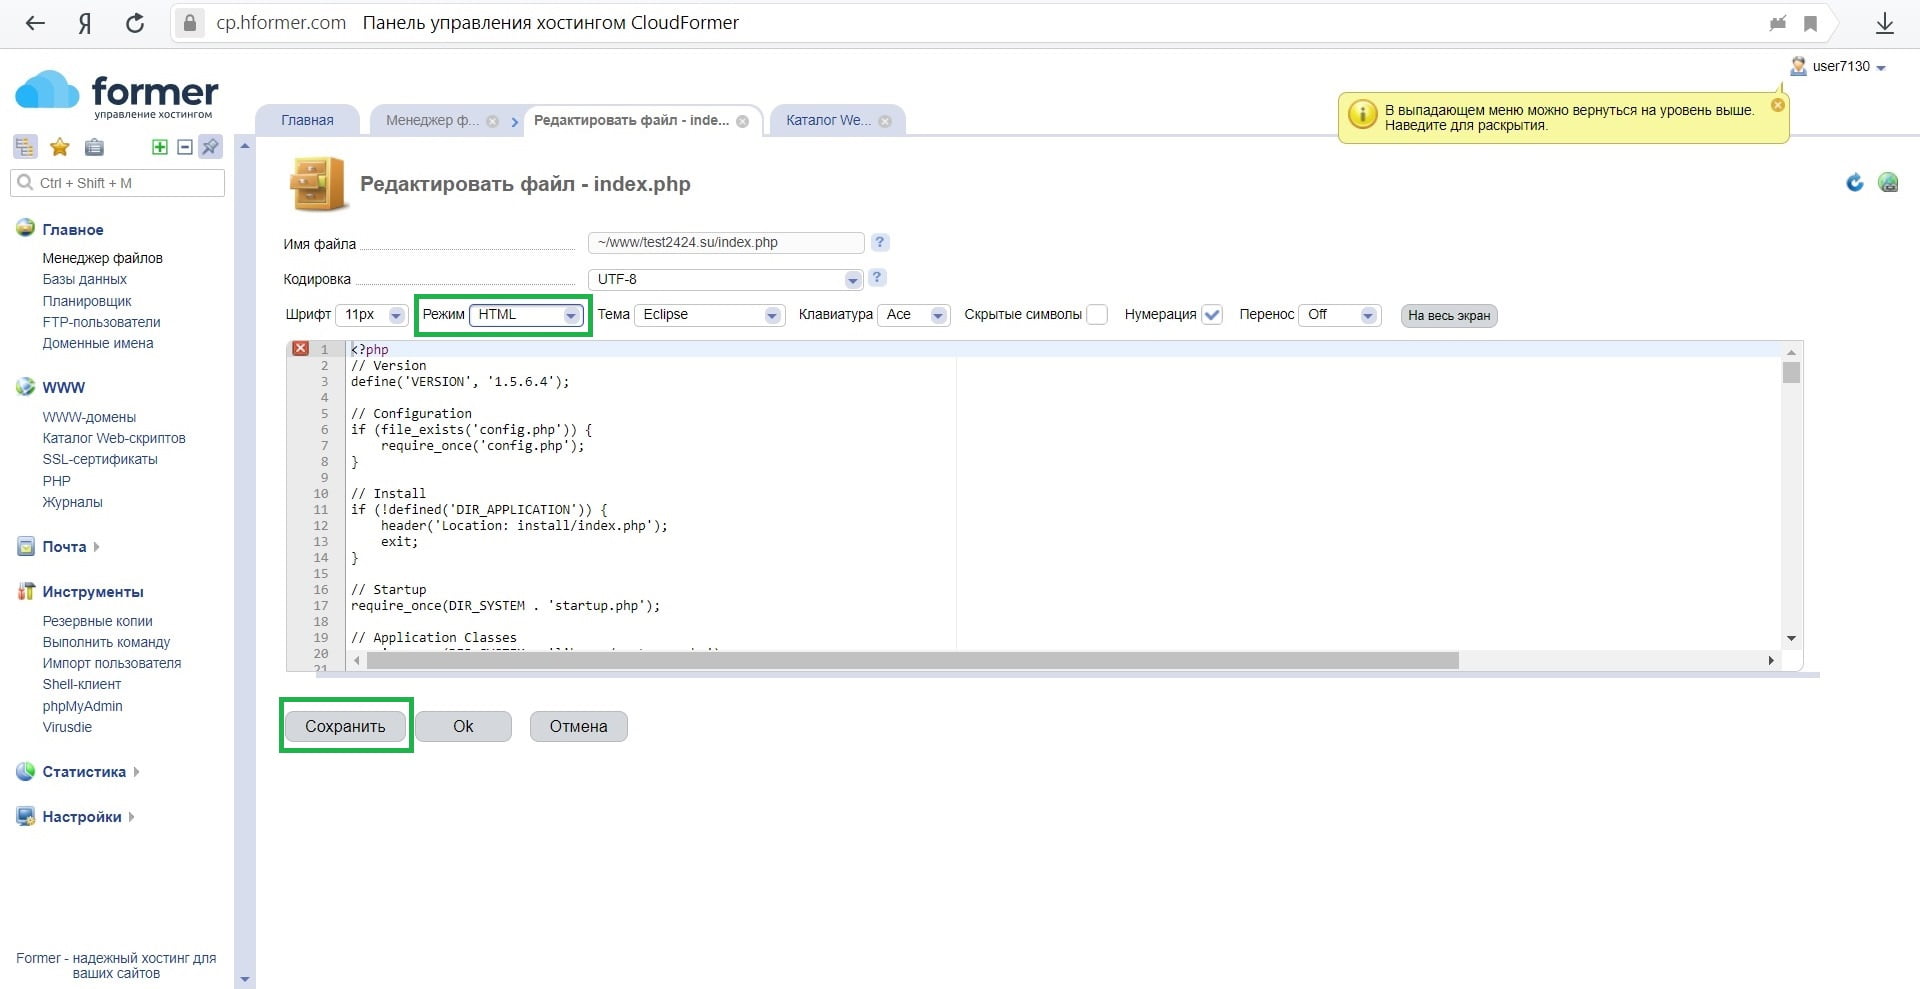
Task: Open Менеджер файлов in sidebar menu
Action: (x=102, y=258)
